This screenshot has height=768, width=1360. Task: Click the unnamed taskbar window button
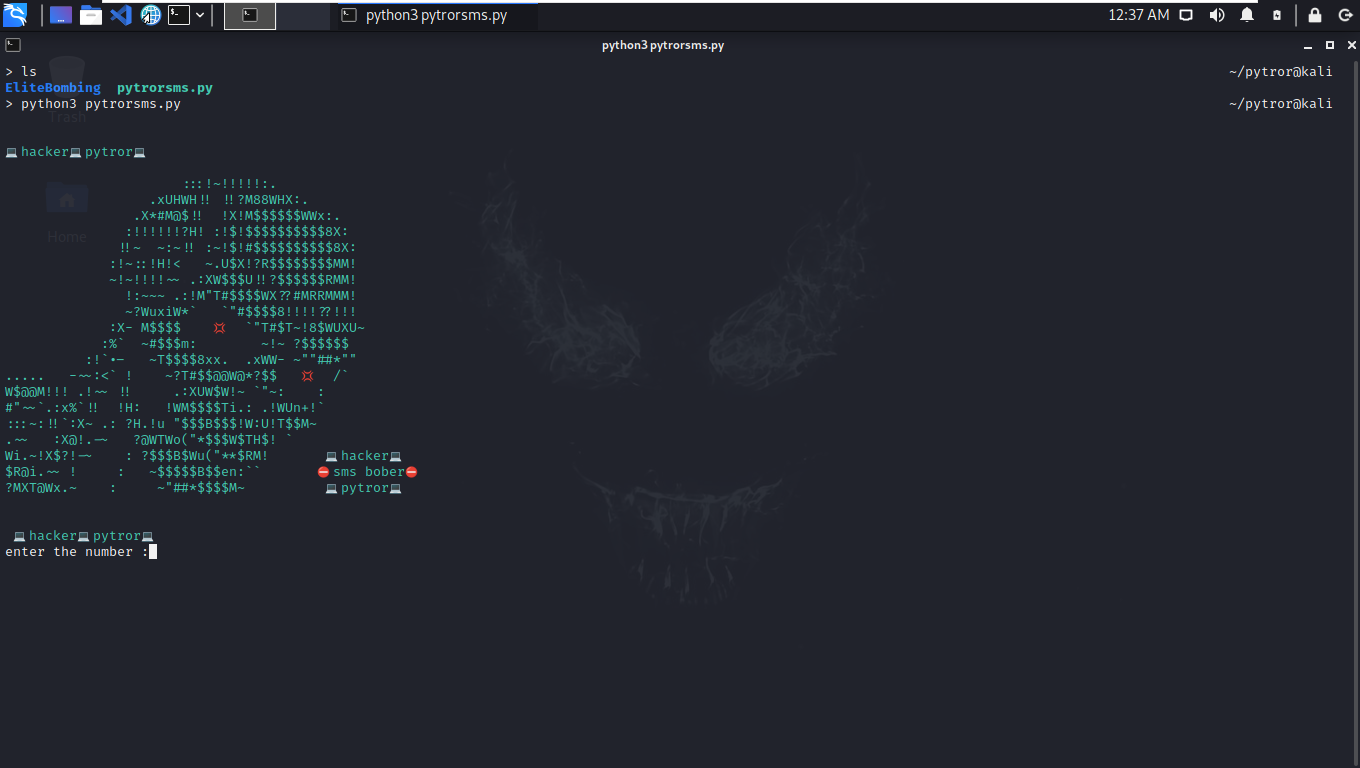pos(250,16)
